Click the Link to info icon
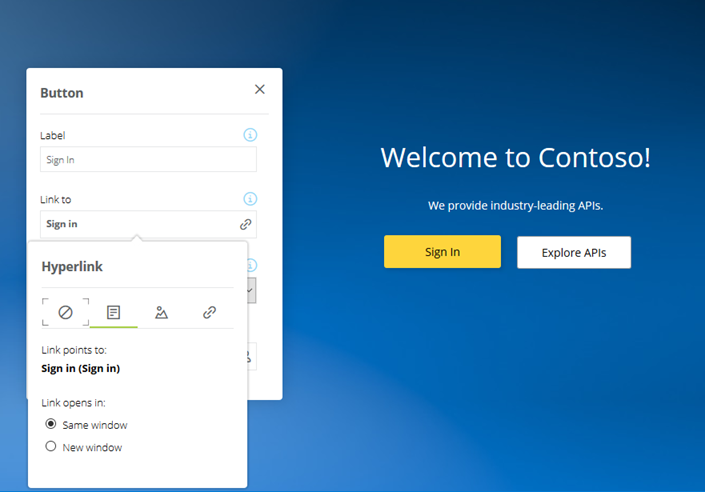This screenshot has width=705, height=492. pos(250,198)
